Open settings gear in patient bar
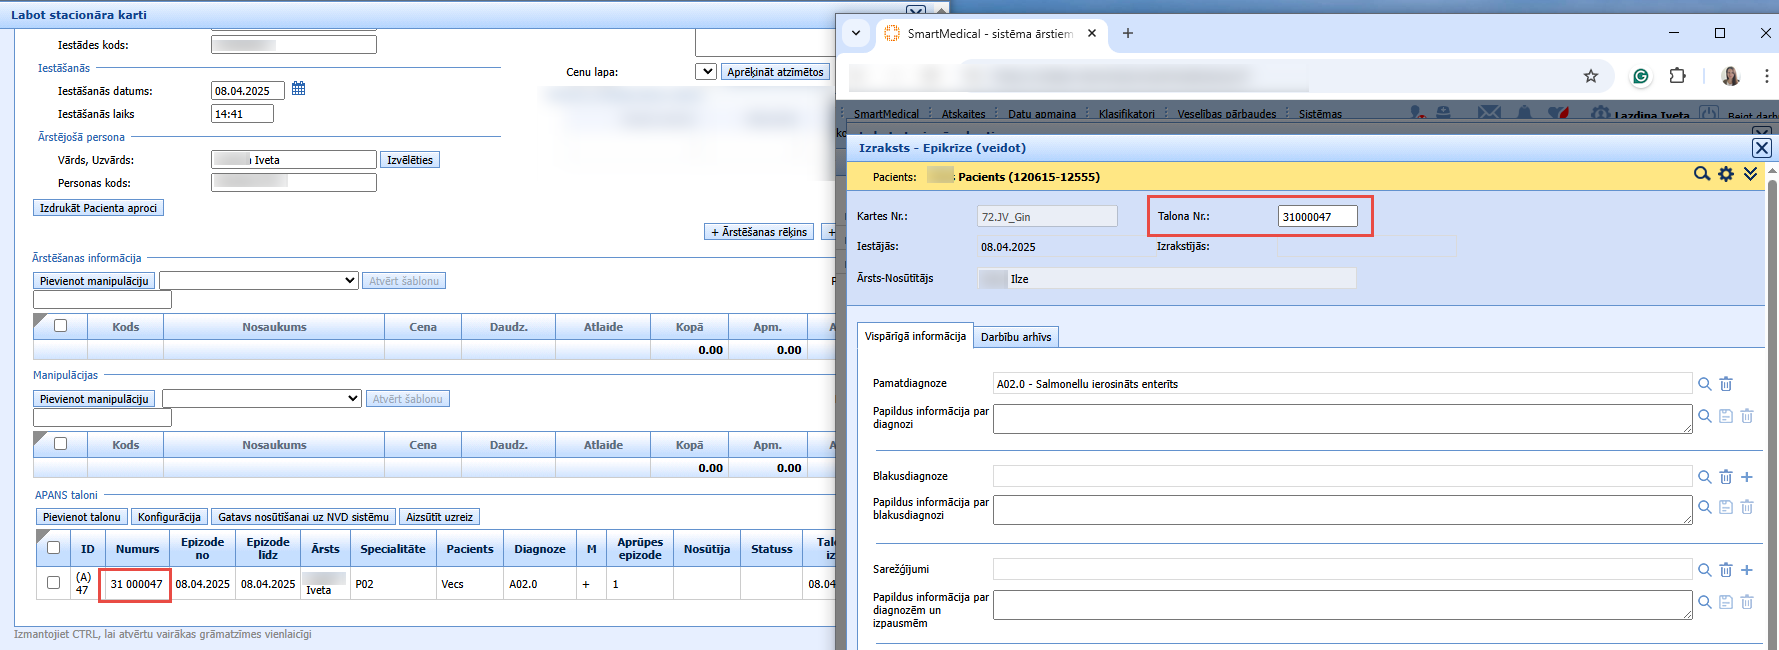This screenshot has width=1779, height=650. click(x=1726, y=174)
